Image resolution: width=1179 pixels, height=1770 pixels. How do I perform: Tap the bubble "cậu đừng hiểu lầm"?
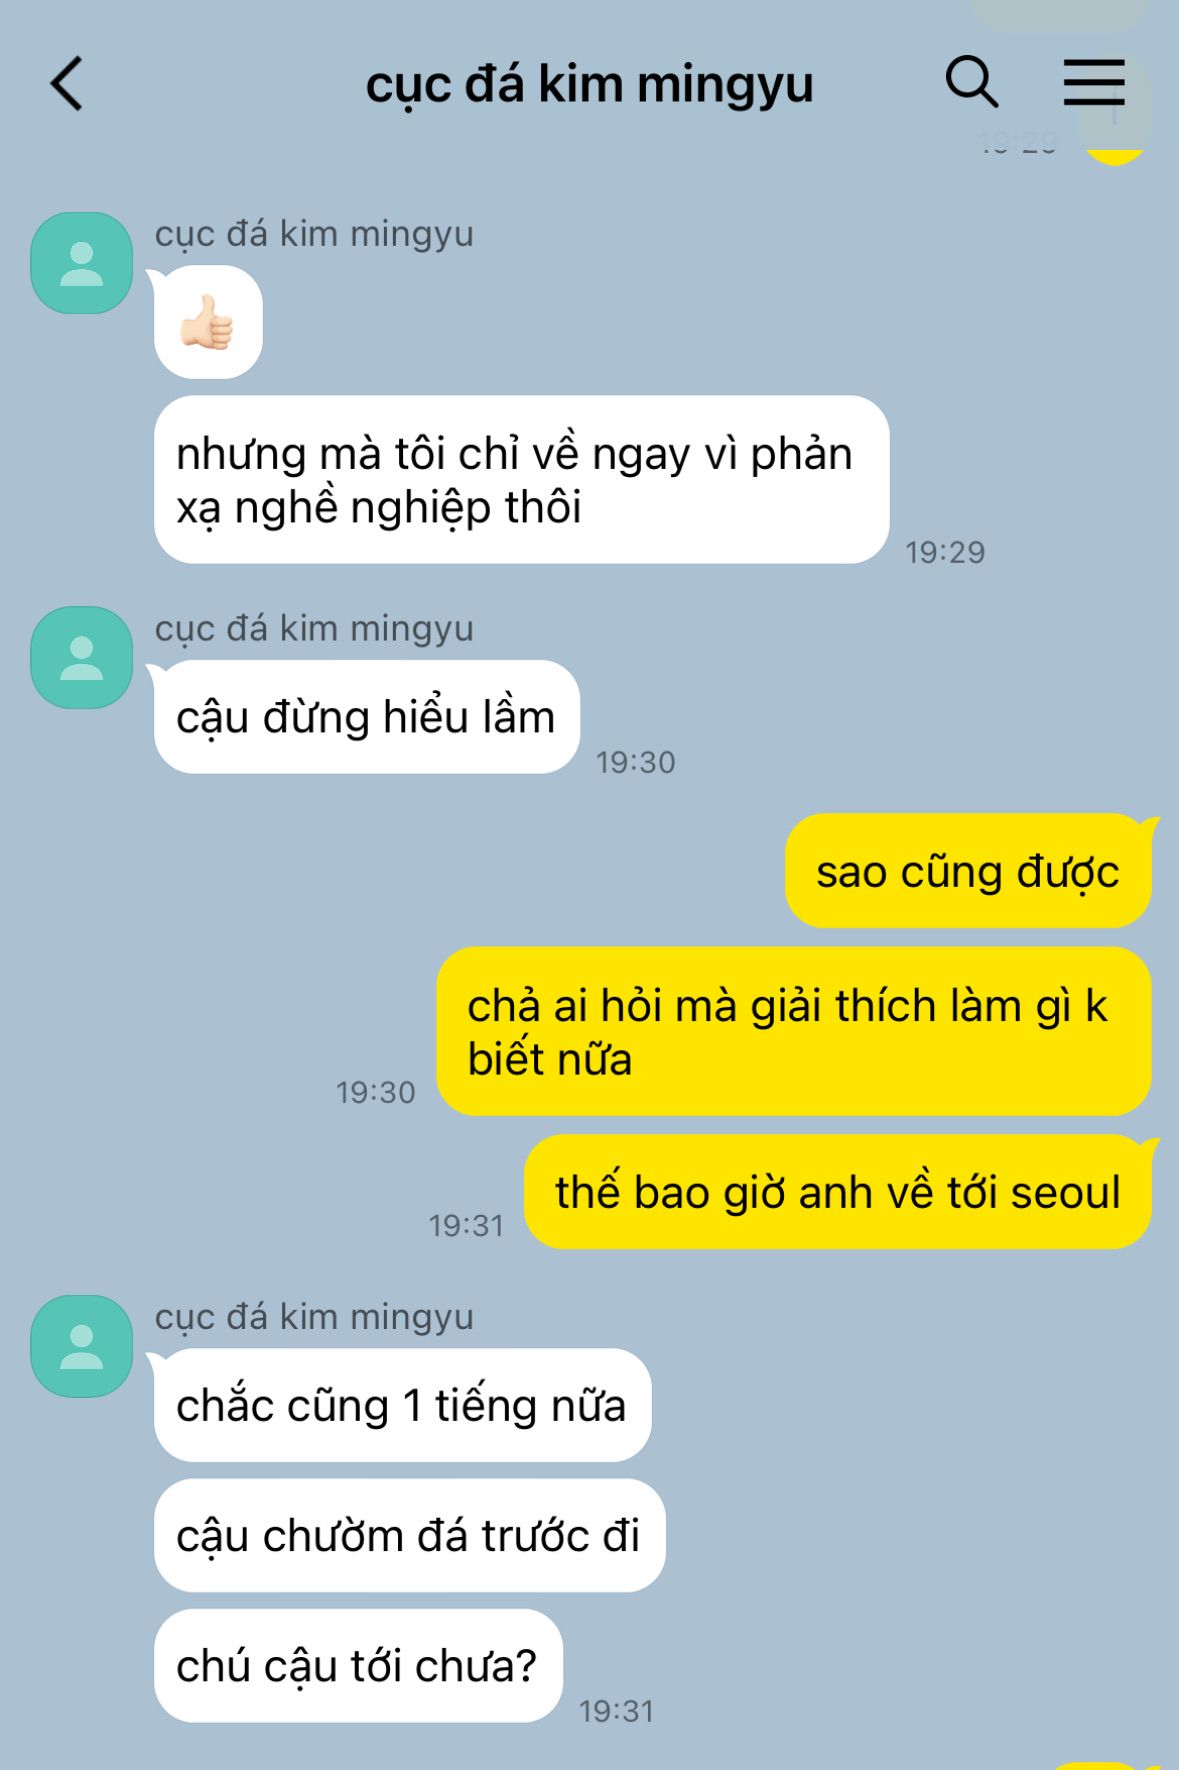(x=366, y=717)
